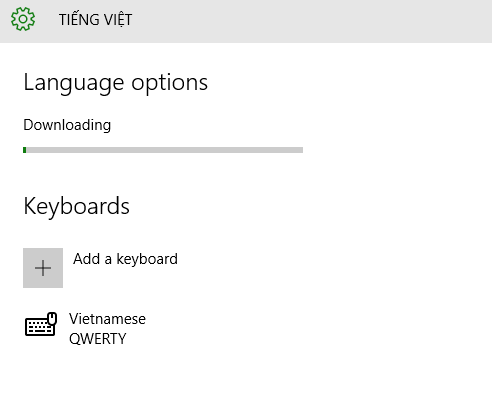Select the "Vietnamese" keyboard name

[x=107, y=319]
